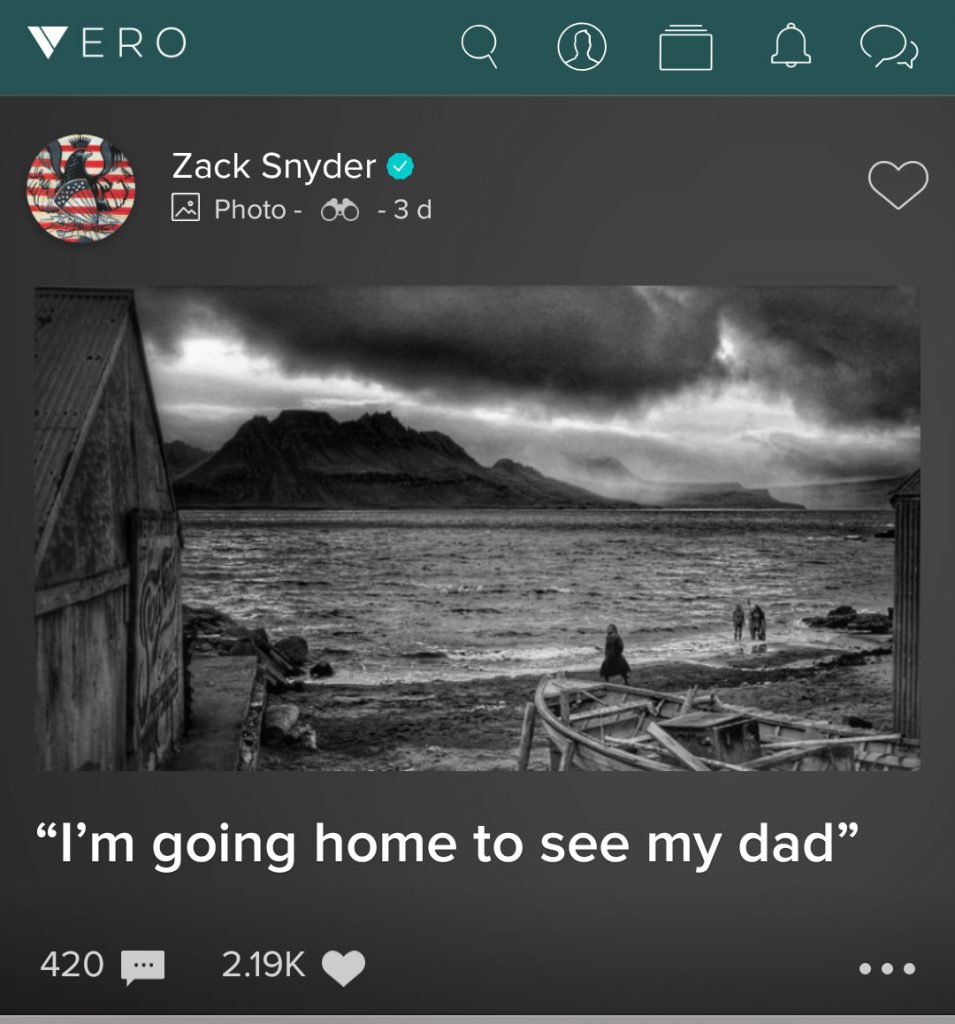This screenshot has height=1024, width=955.
Task: Click Zack Snyder's name link
Action: pyautogui.click(x=273, y=166)
